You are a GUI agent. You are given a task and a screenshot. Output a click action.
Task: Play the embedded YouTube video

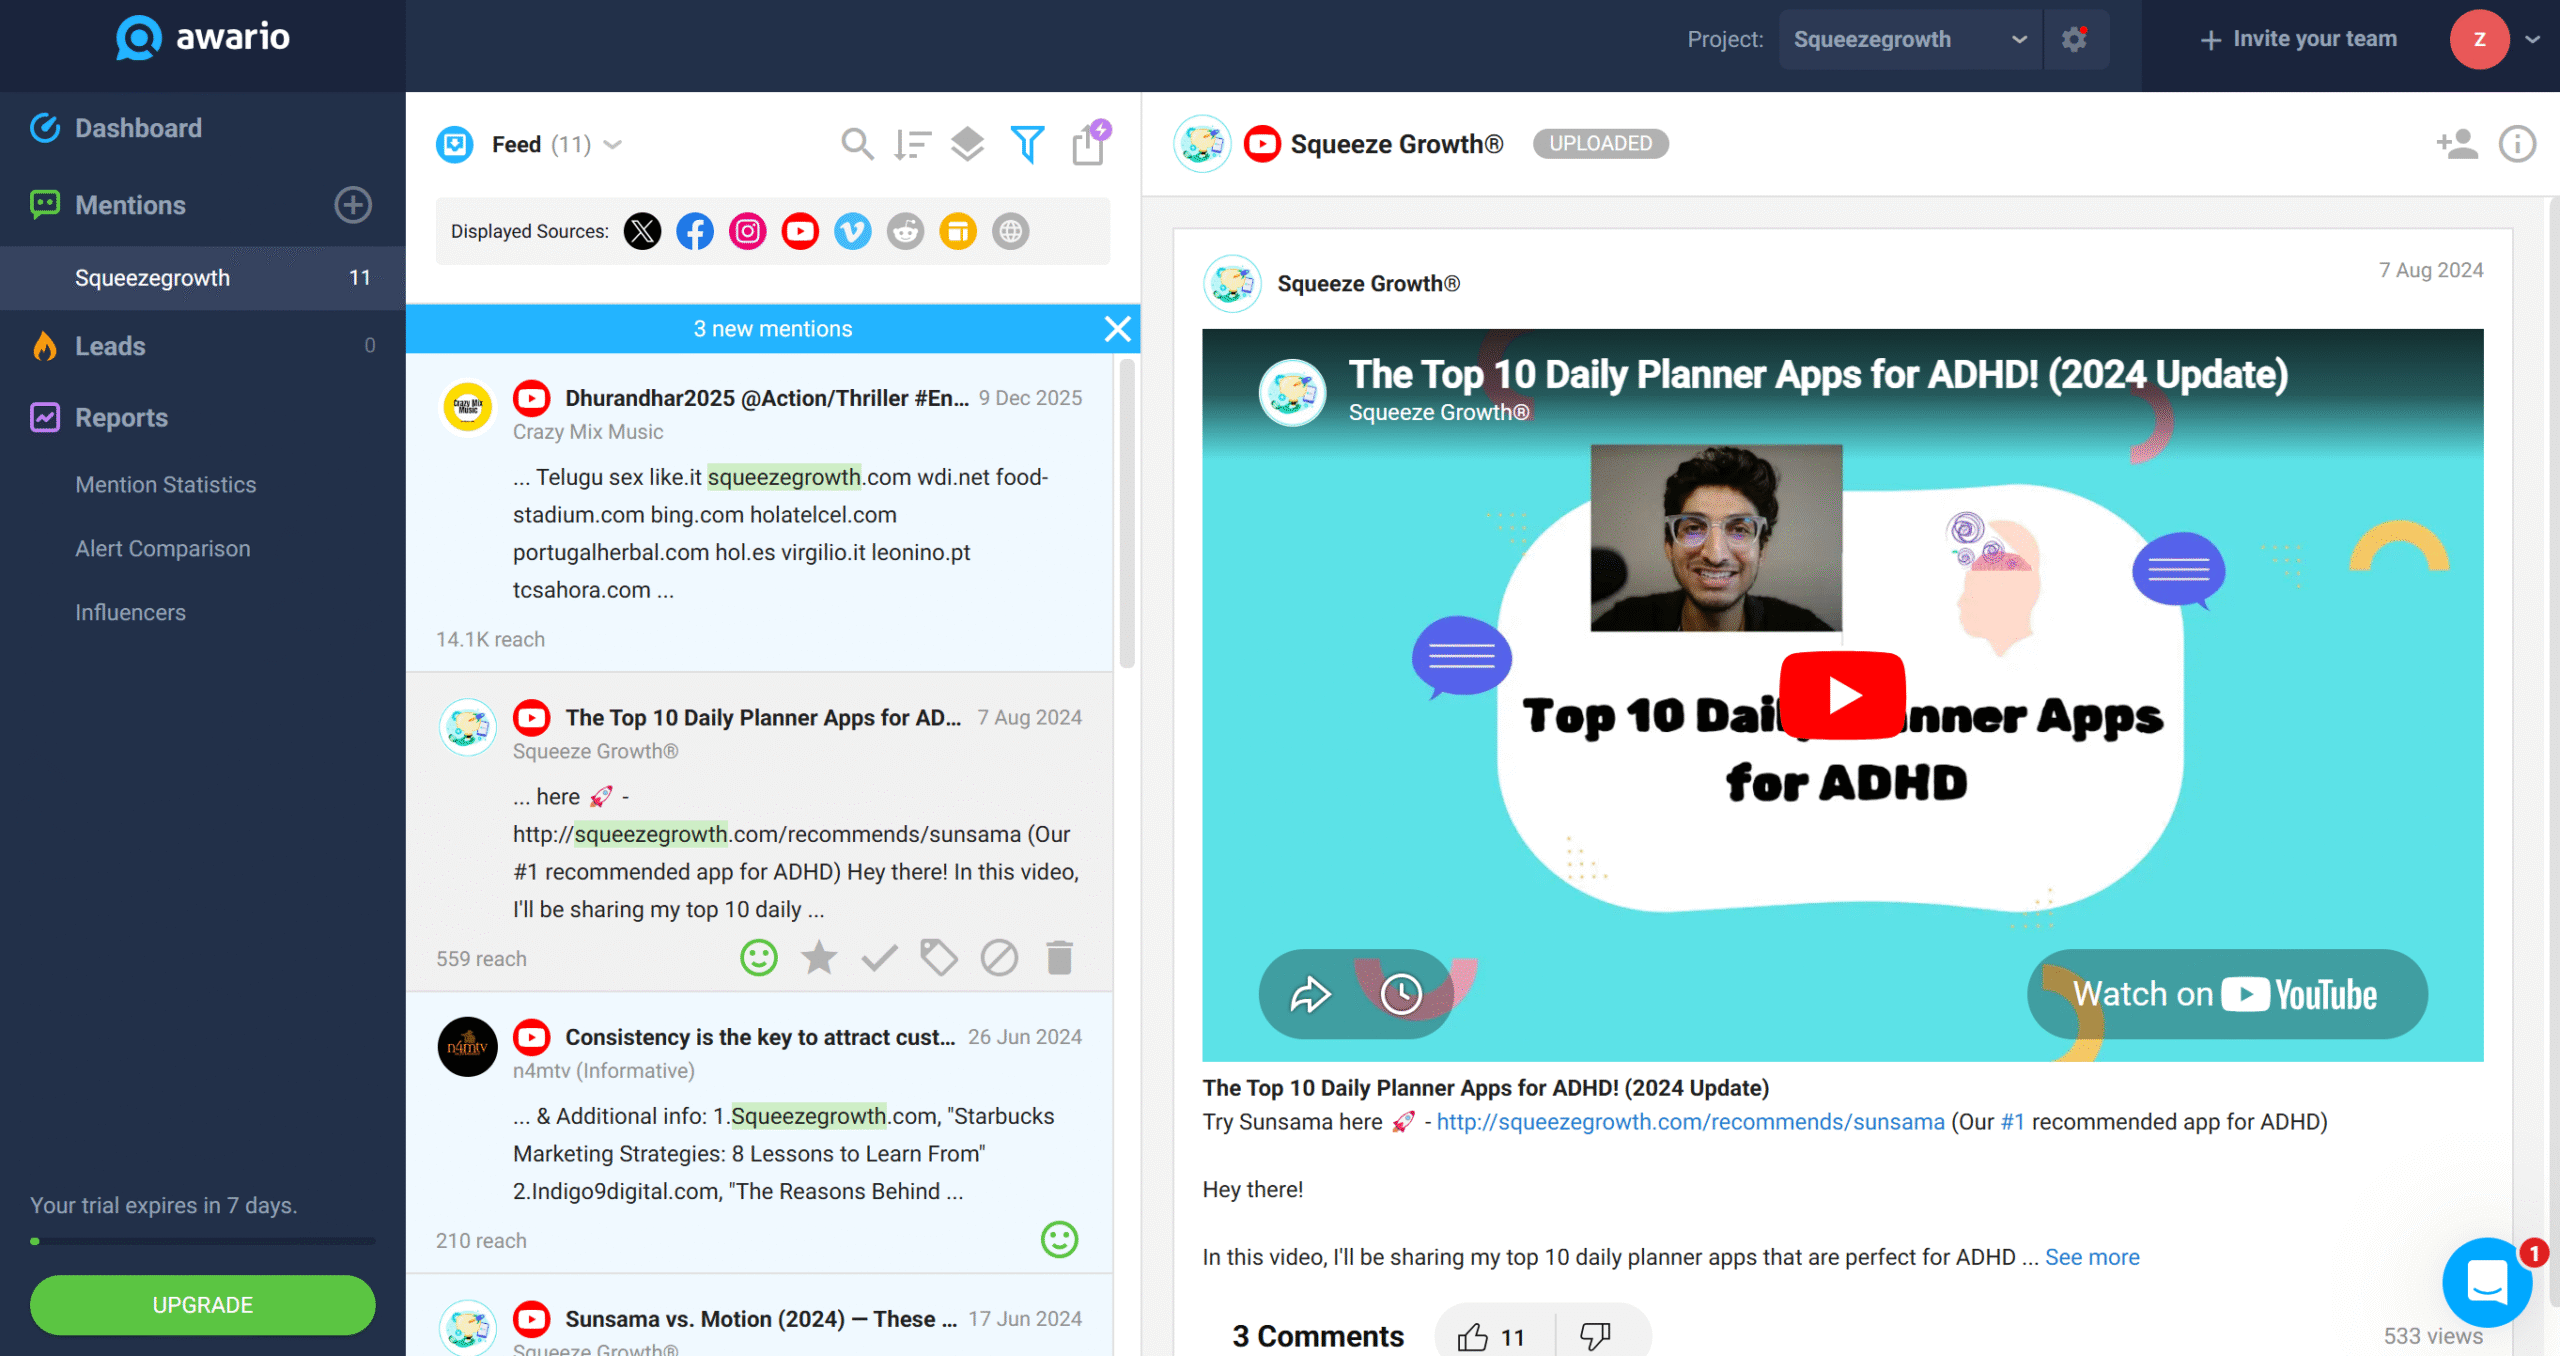(1842, 695)
